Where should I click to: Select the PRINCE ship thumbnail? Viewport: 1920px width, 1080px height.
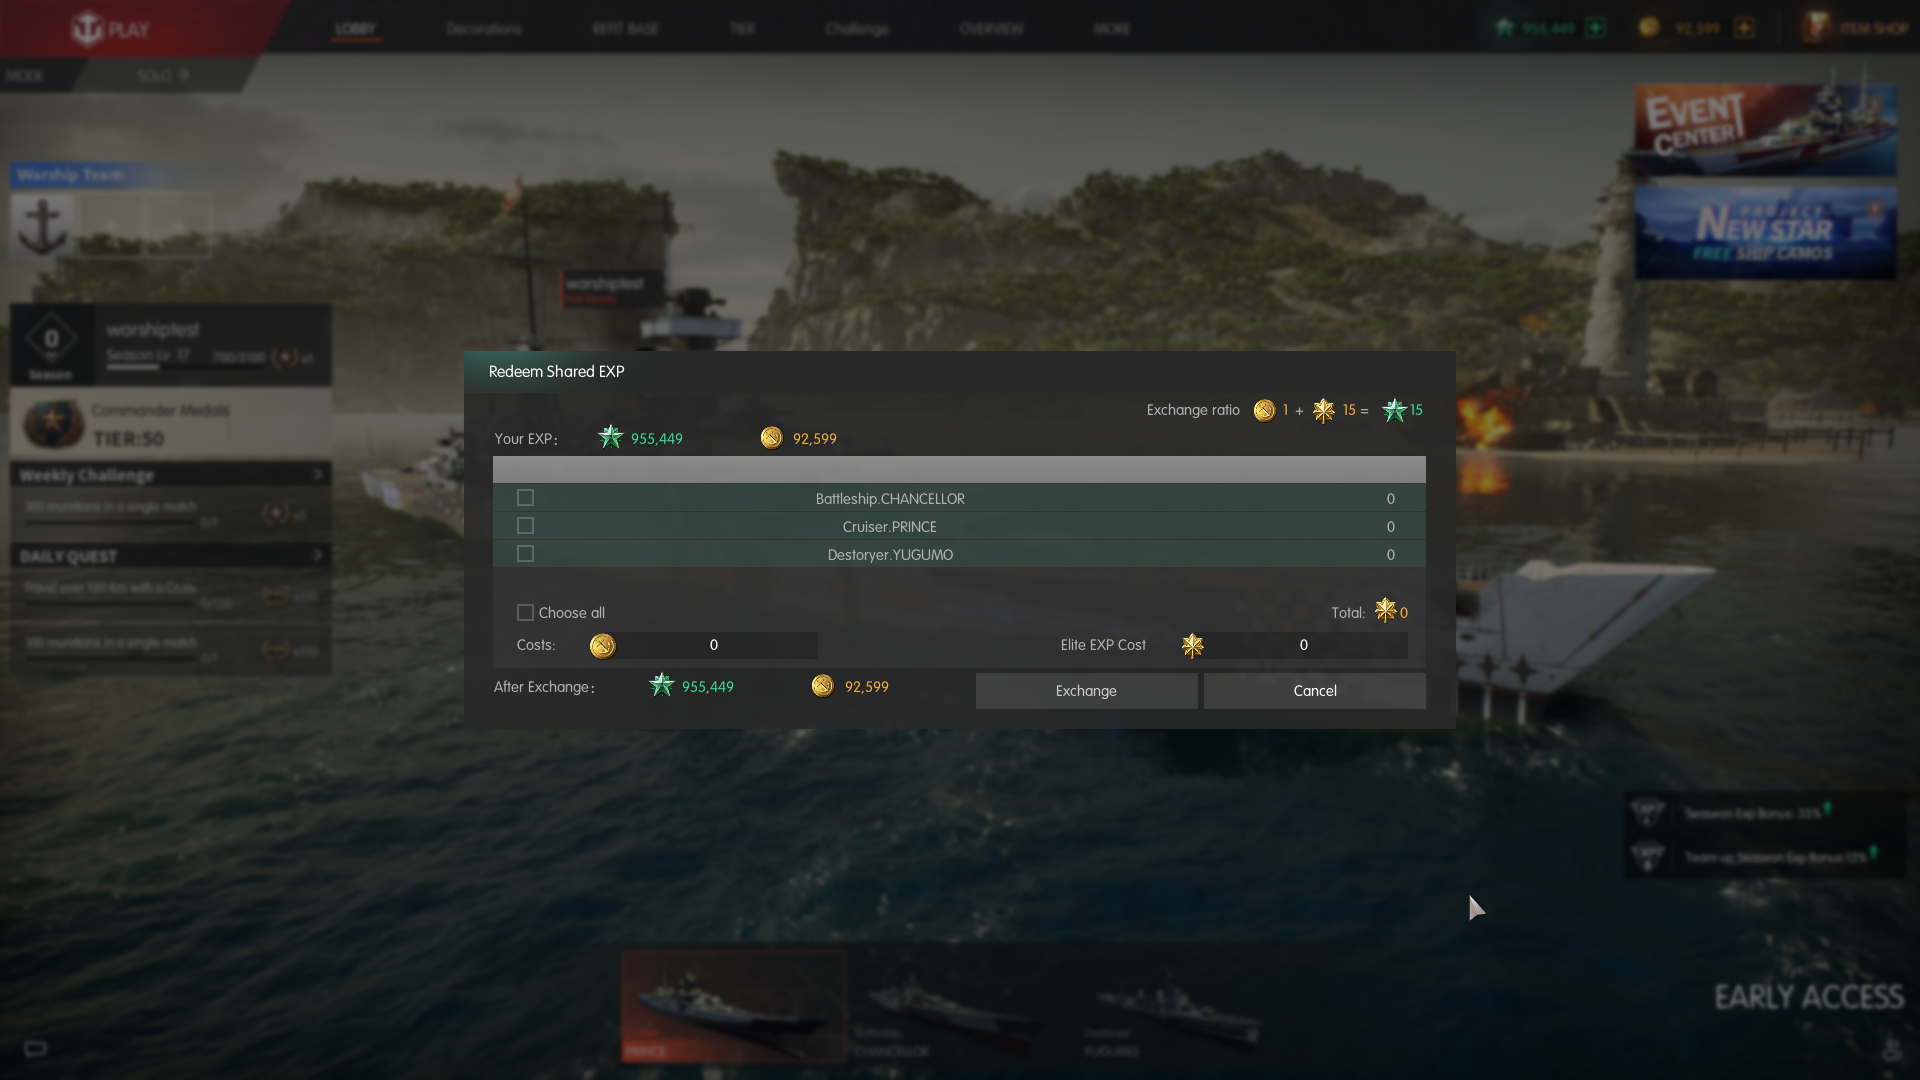point(733,1006)
